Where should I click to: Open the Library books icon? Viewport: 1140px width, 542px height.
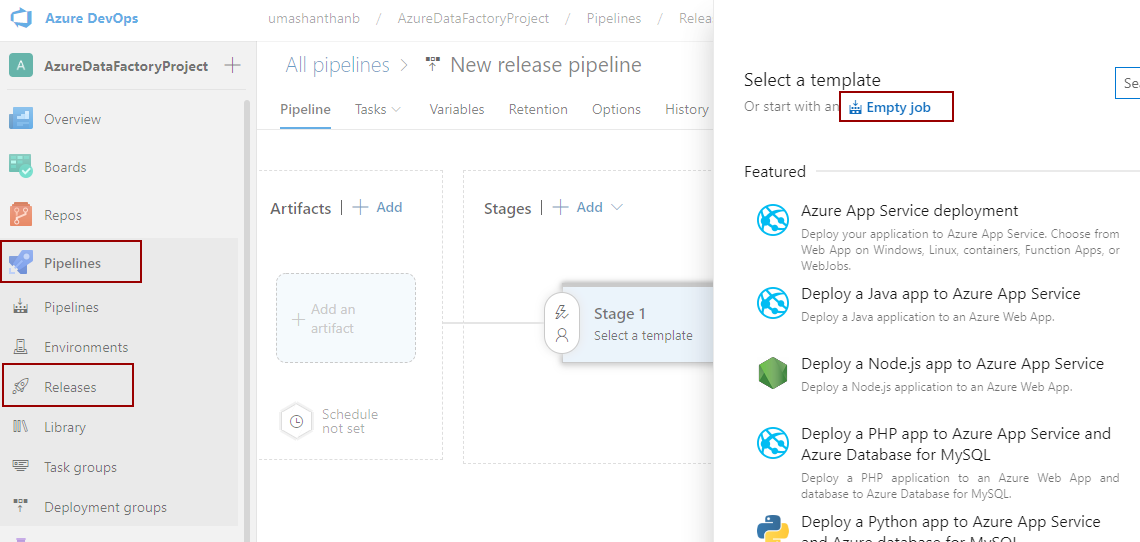pos(20,427)
